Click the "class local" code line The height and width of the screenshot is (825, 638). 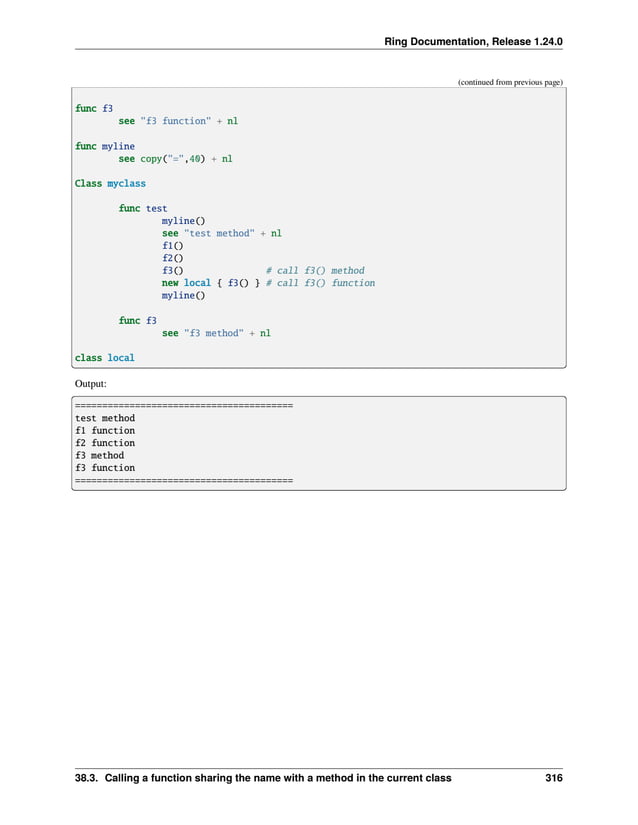coord(105,358)
